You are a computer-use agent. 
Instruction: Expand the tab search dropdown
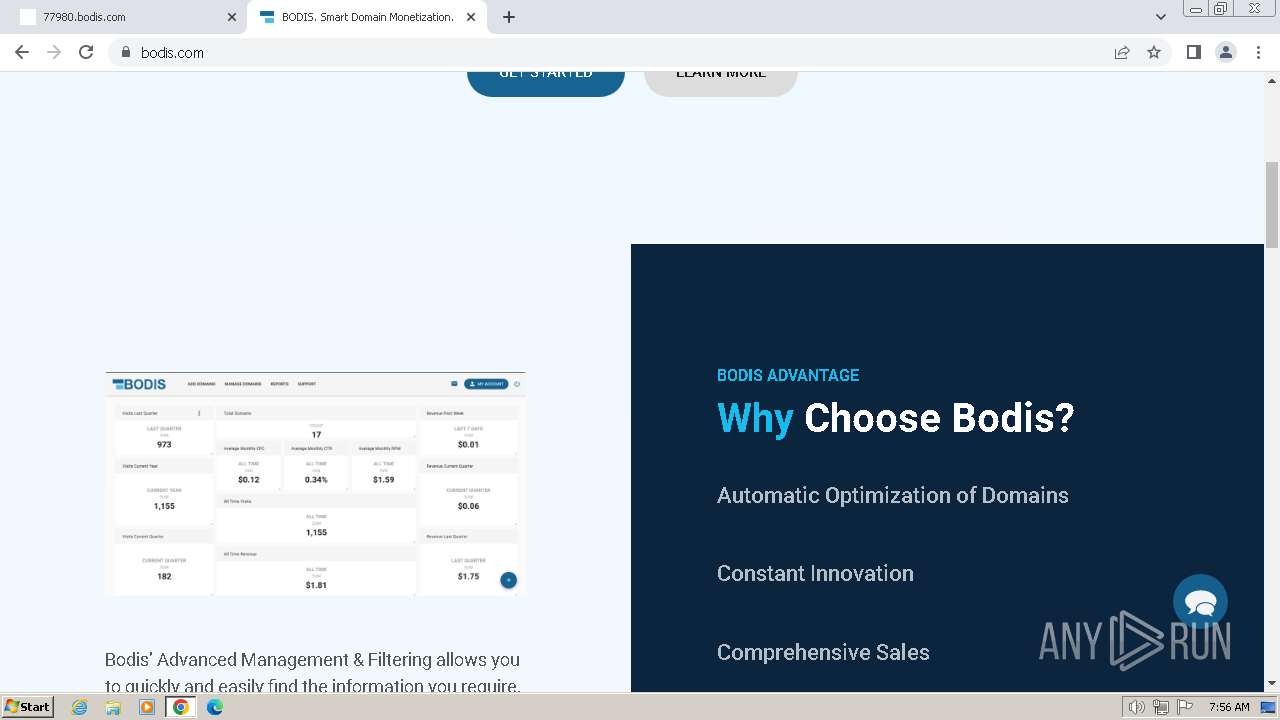[1161, 17]
